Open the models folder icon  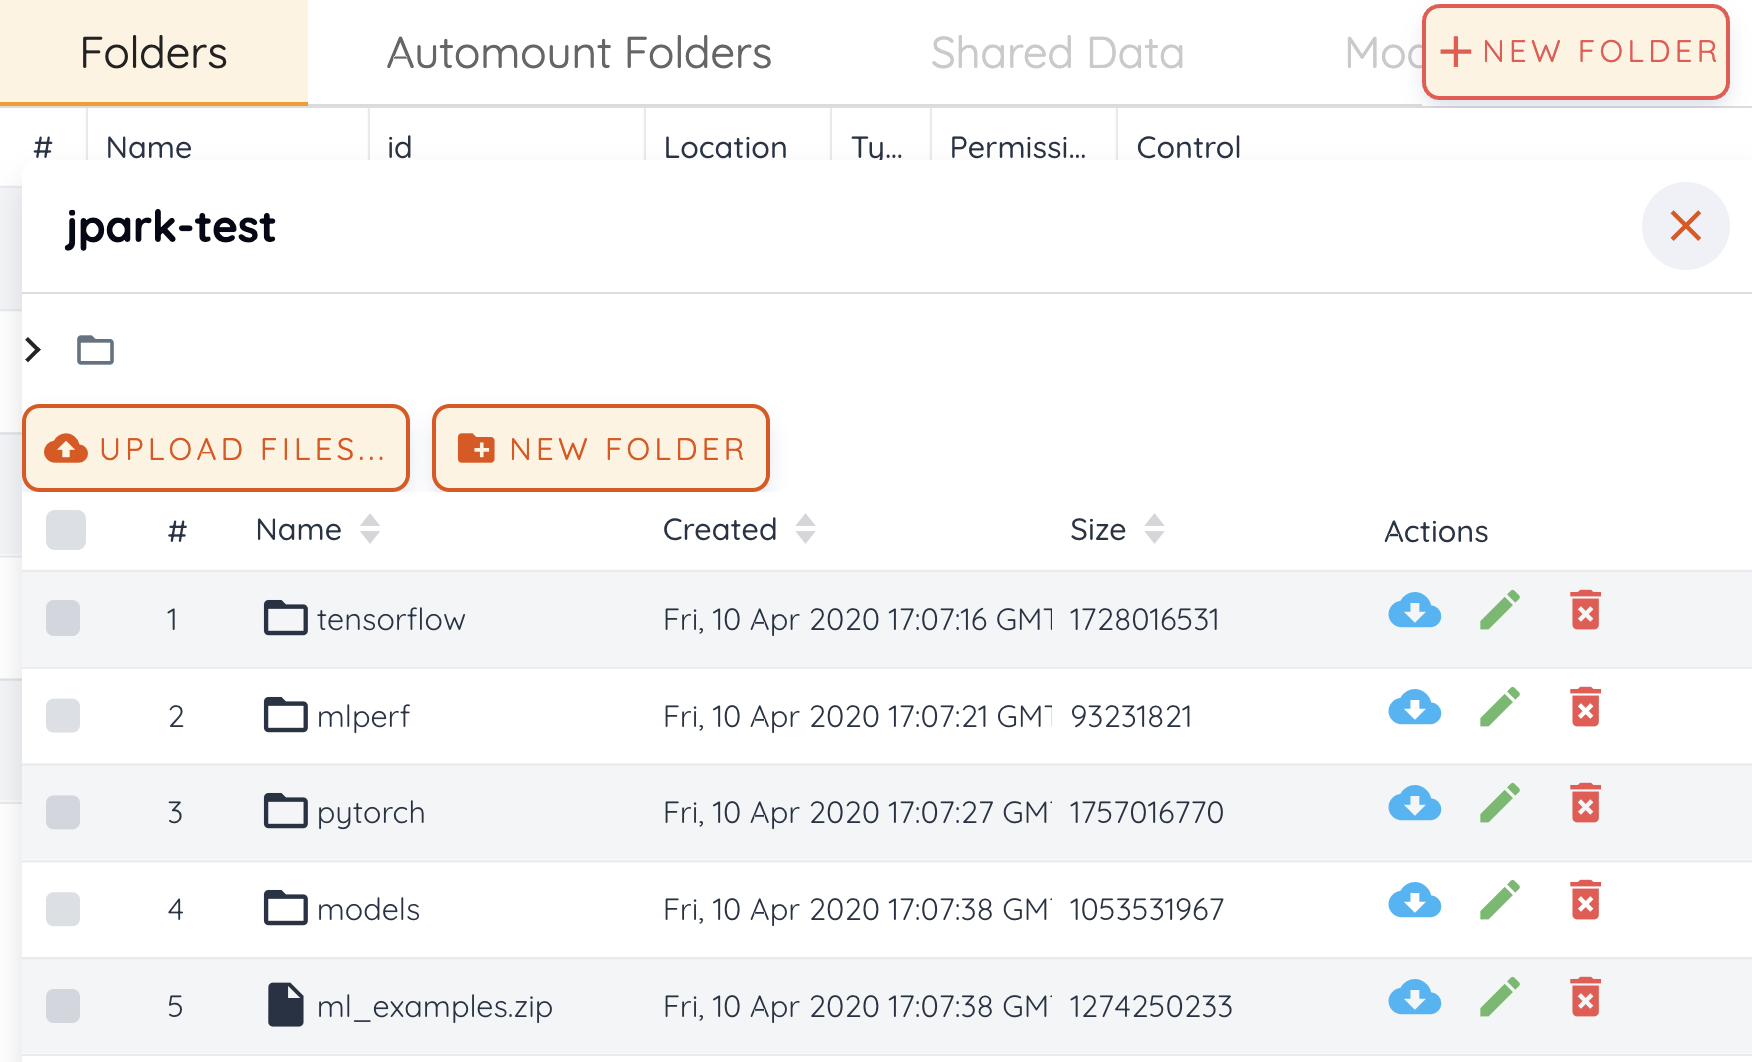pyautogui.click(x=285, y=908)
